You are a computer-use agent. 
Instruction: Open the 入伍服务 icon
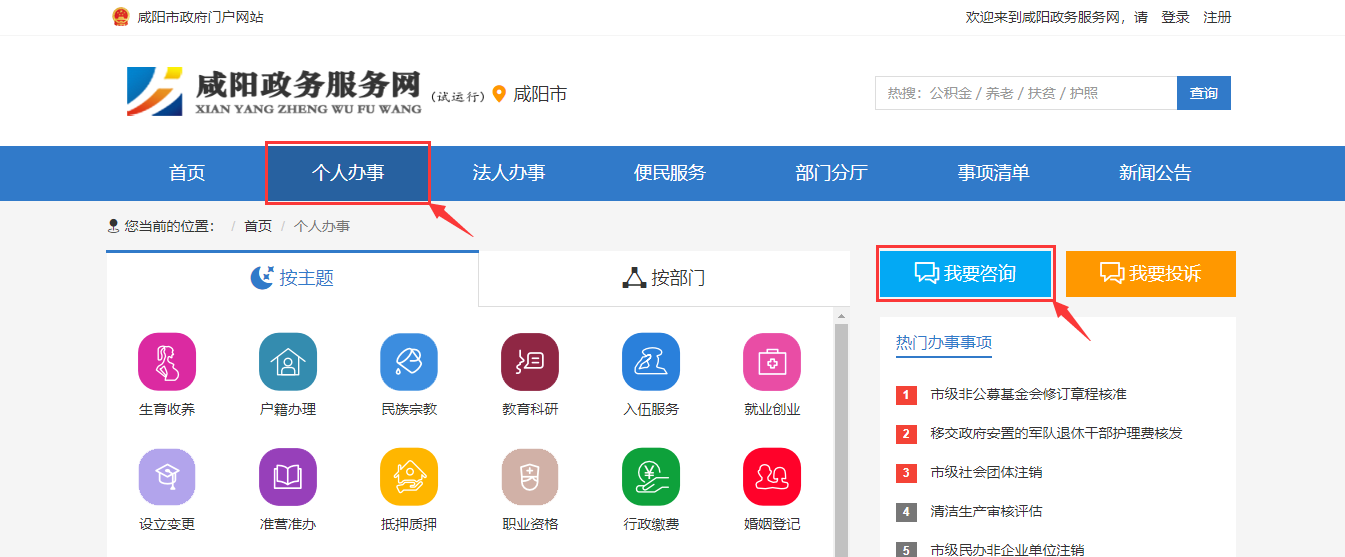[651, 362]
